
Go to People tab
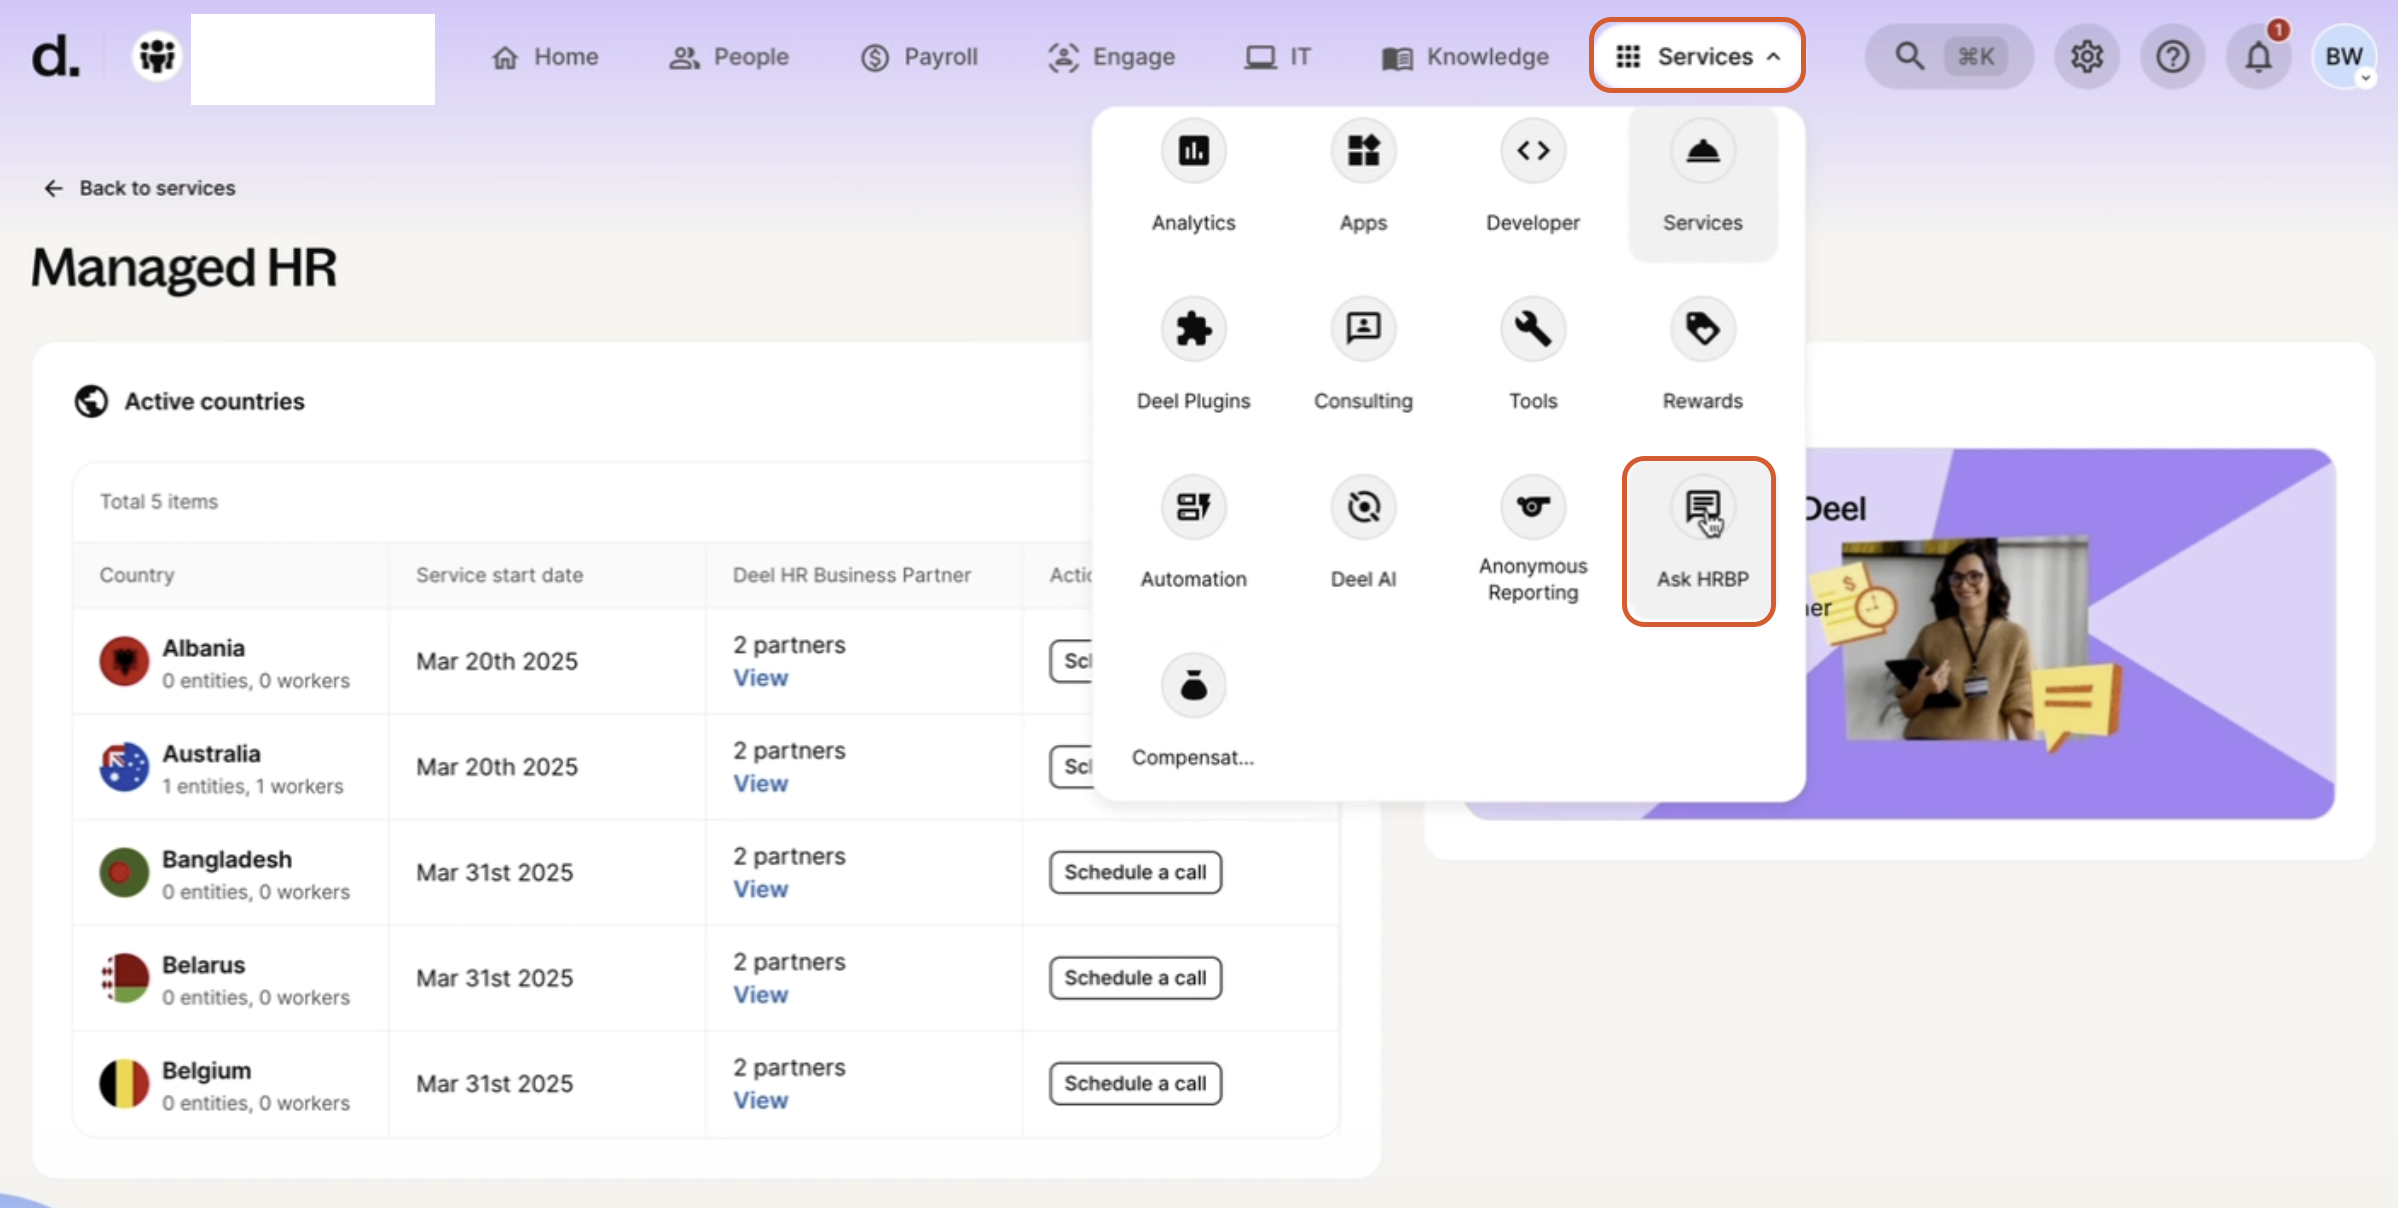click(x=729, y=57)
